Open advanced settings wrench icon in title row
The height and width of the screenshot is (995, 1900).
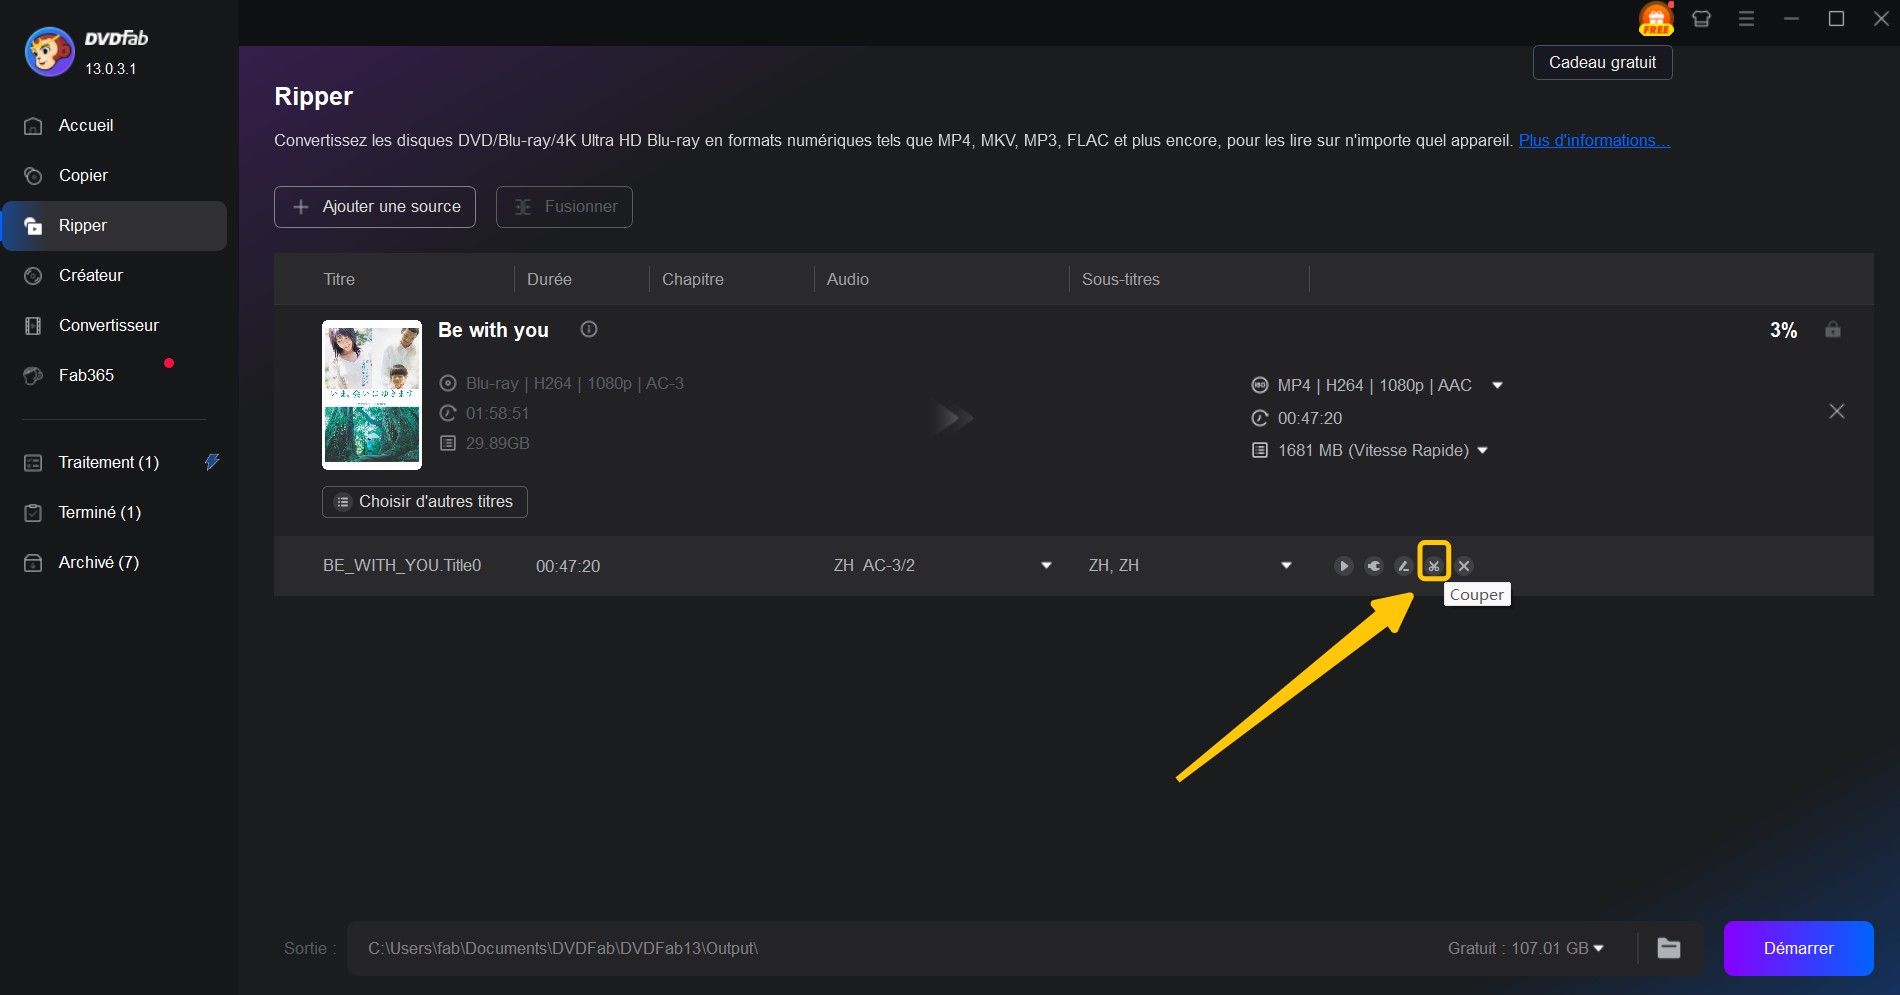pos(1374,566)
